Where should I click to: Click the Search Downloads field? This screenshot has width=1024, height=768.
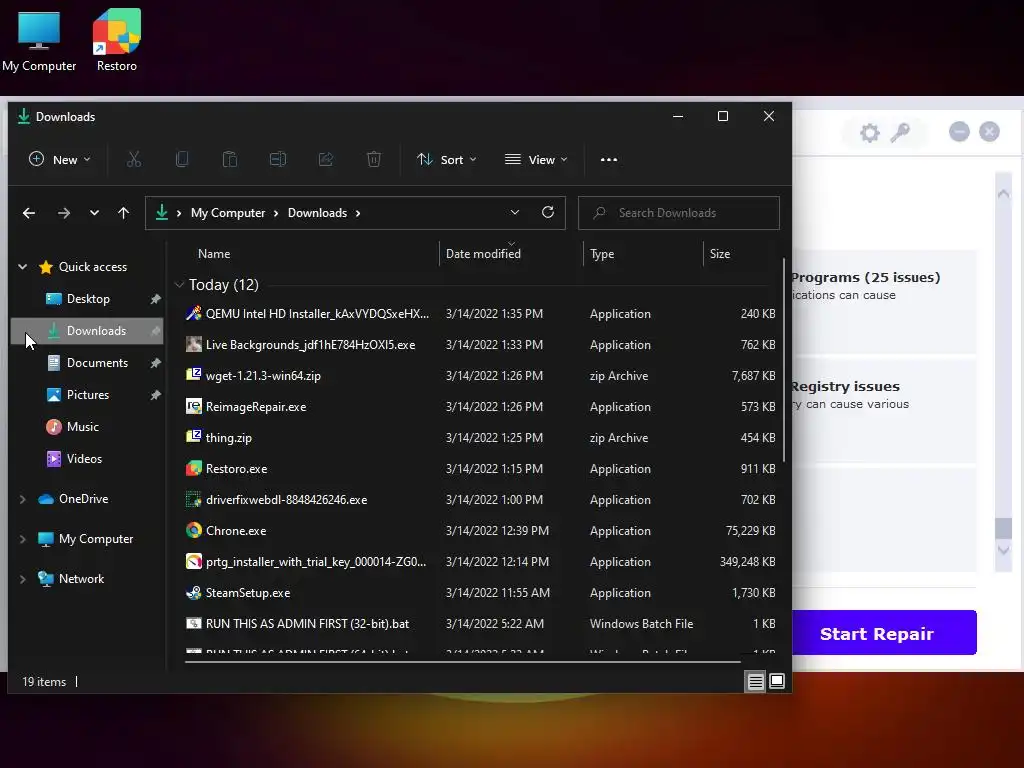[x=679, y=213]
